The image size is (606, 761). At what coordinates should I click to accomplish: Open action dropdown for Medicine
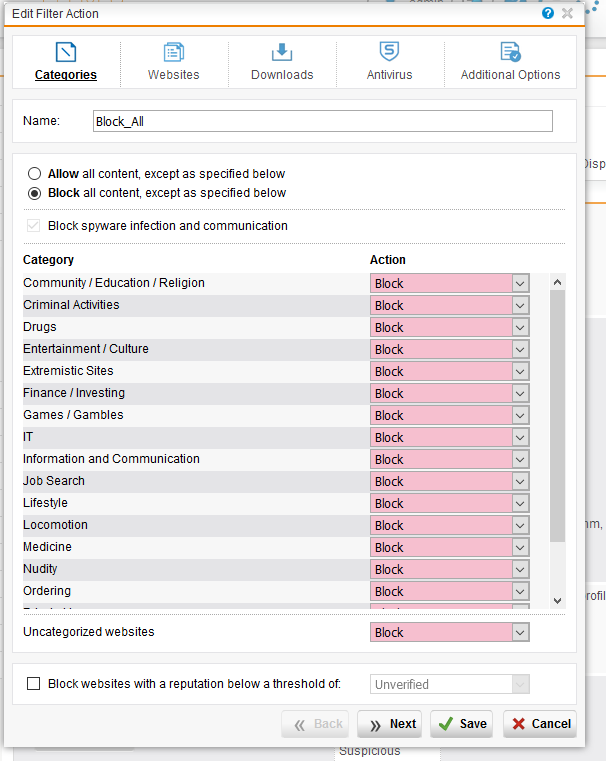click(x=450, y=547)
